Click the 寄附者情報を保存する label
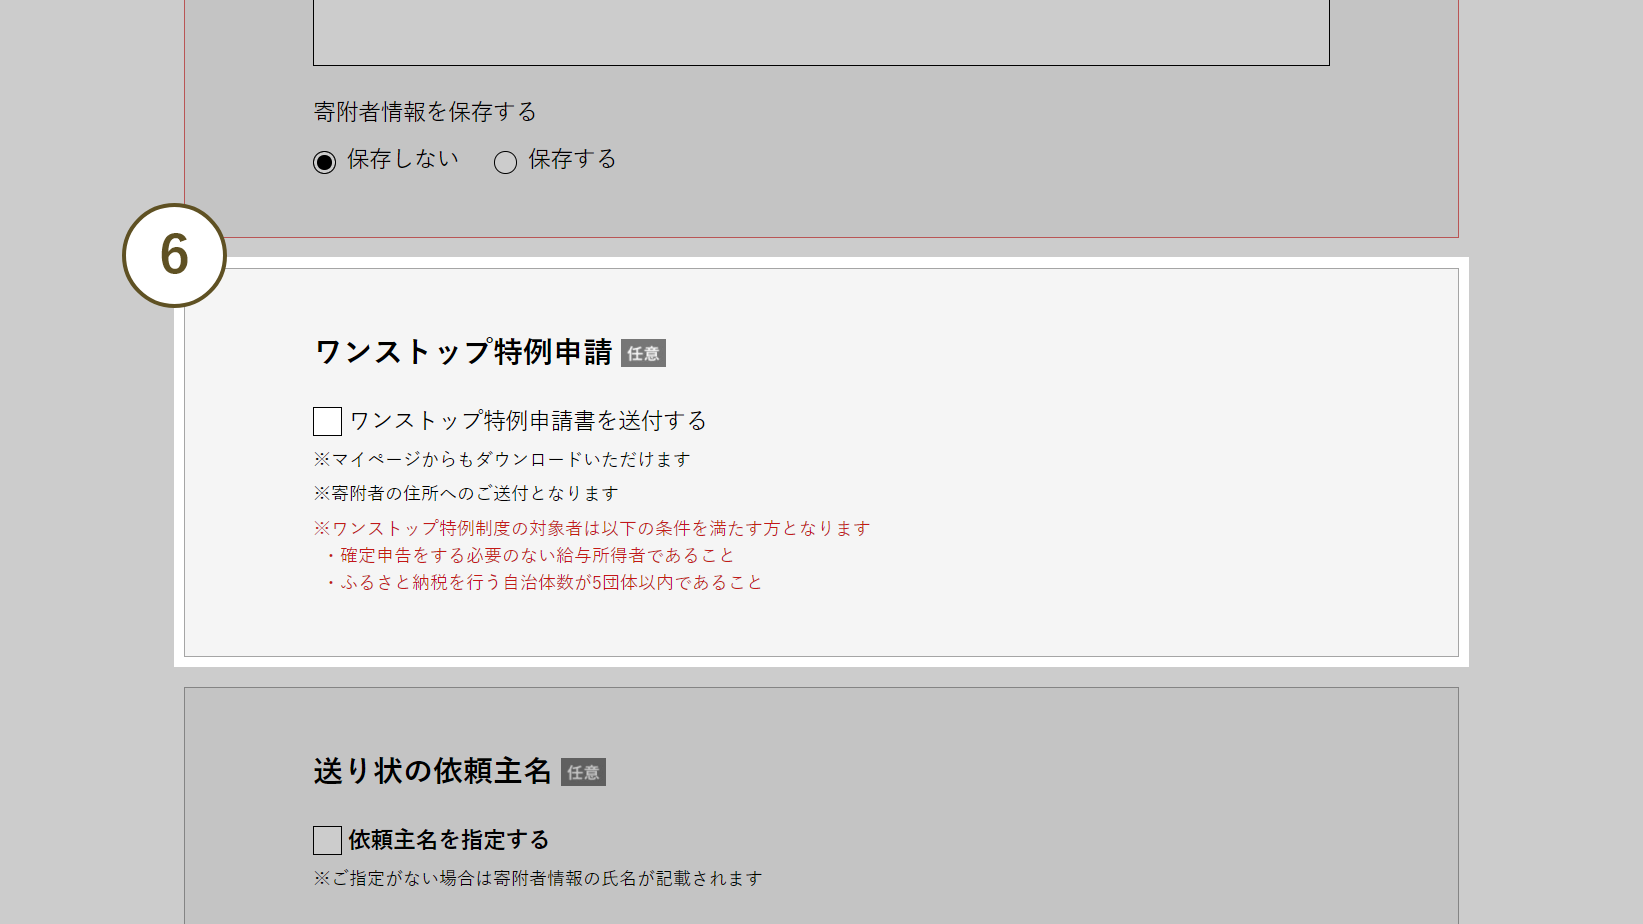The image size is (1643, 924). click(x=425, y=112)
